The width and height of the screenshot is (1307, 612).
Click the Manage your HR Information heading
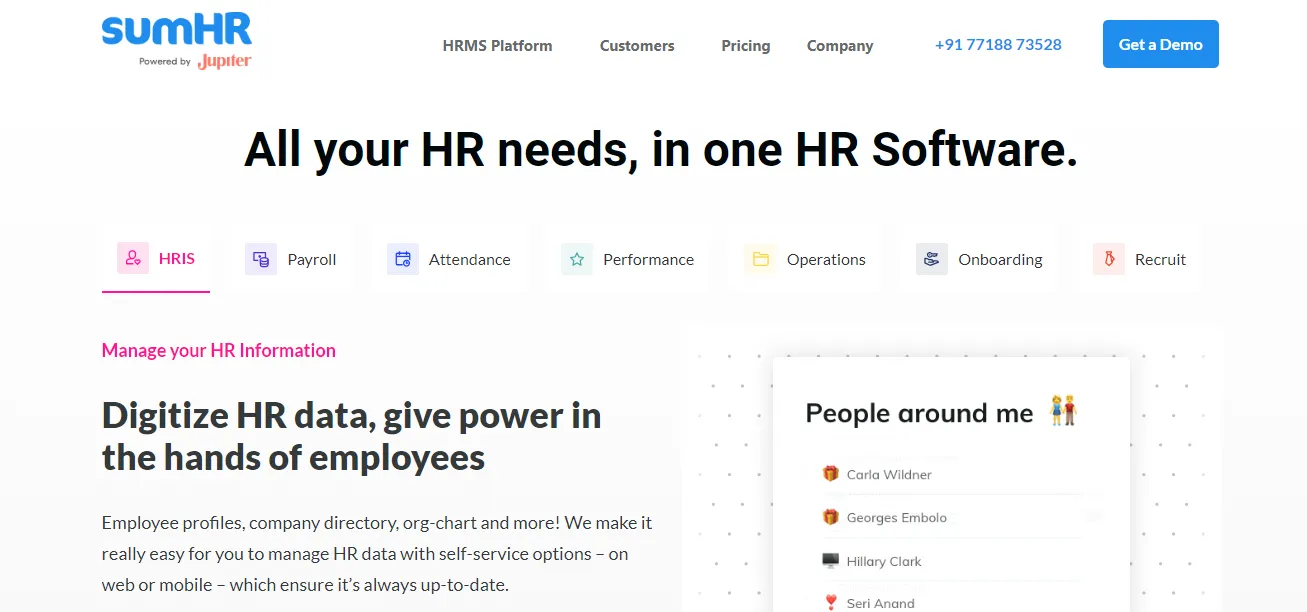219,350
